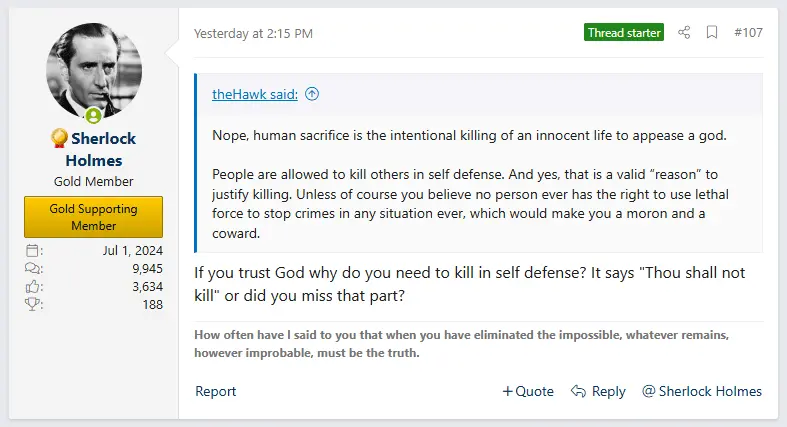Viewport: 787px width, 427px height.
Task: Jump to quoted post via arrow icon
Action: click(312, 95)
